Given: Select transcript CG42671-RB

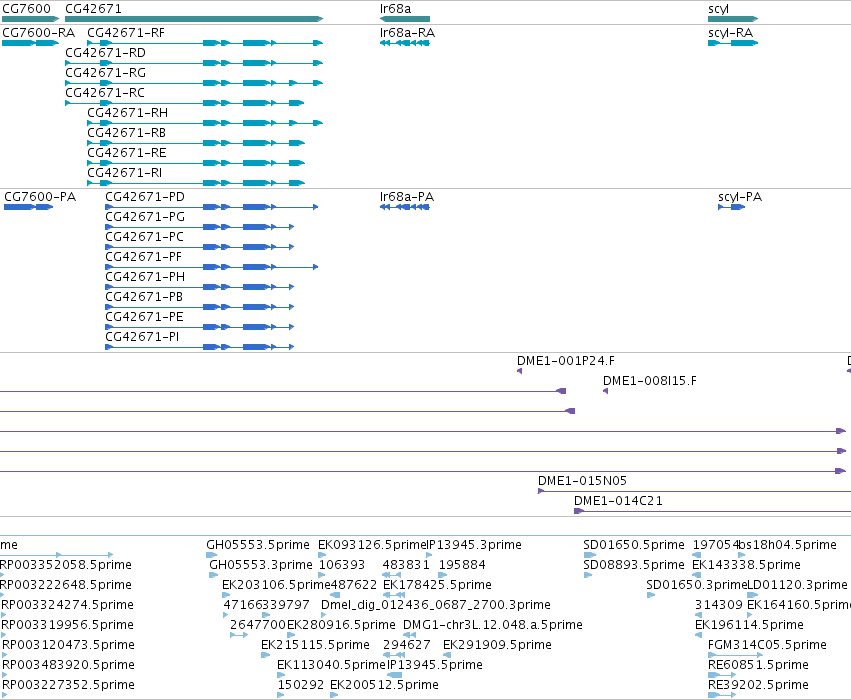Looking at the screenshot, I should (126, 133).
